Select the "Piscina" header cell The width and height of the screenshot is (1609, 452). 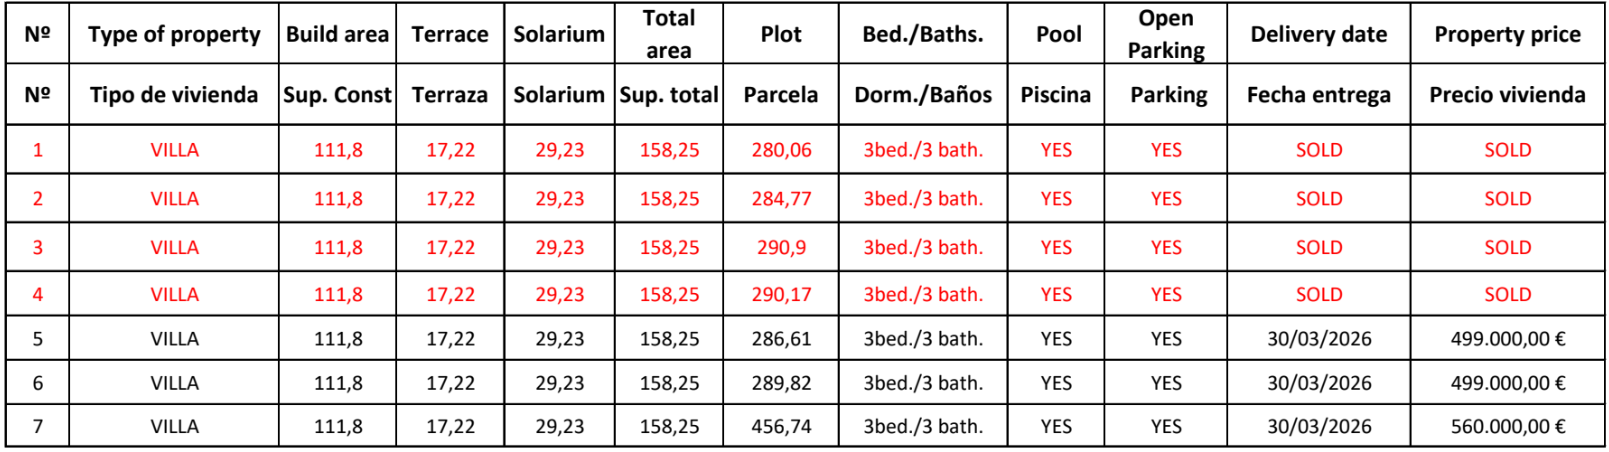[x=1055, y=95]
